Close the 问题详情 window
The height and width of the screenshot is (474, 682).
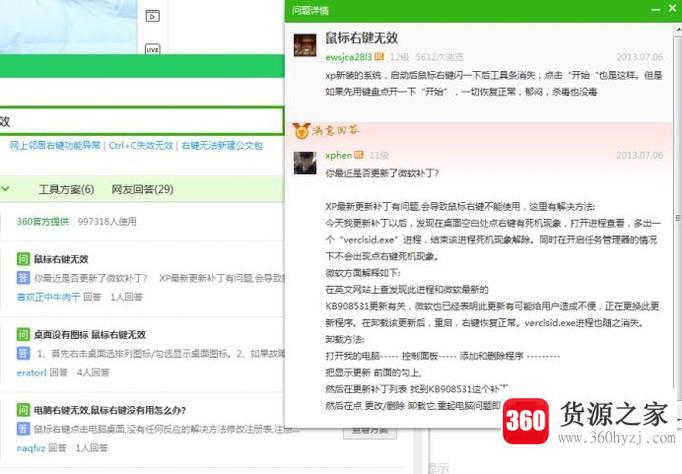pyautogui.click(x=672, y=9)
